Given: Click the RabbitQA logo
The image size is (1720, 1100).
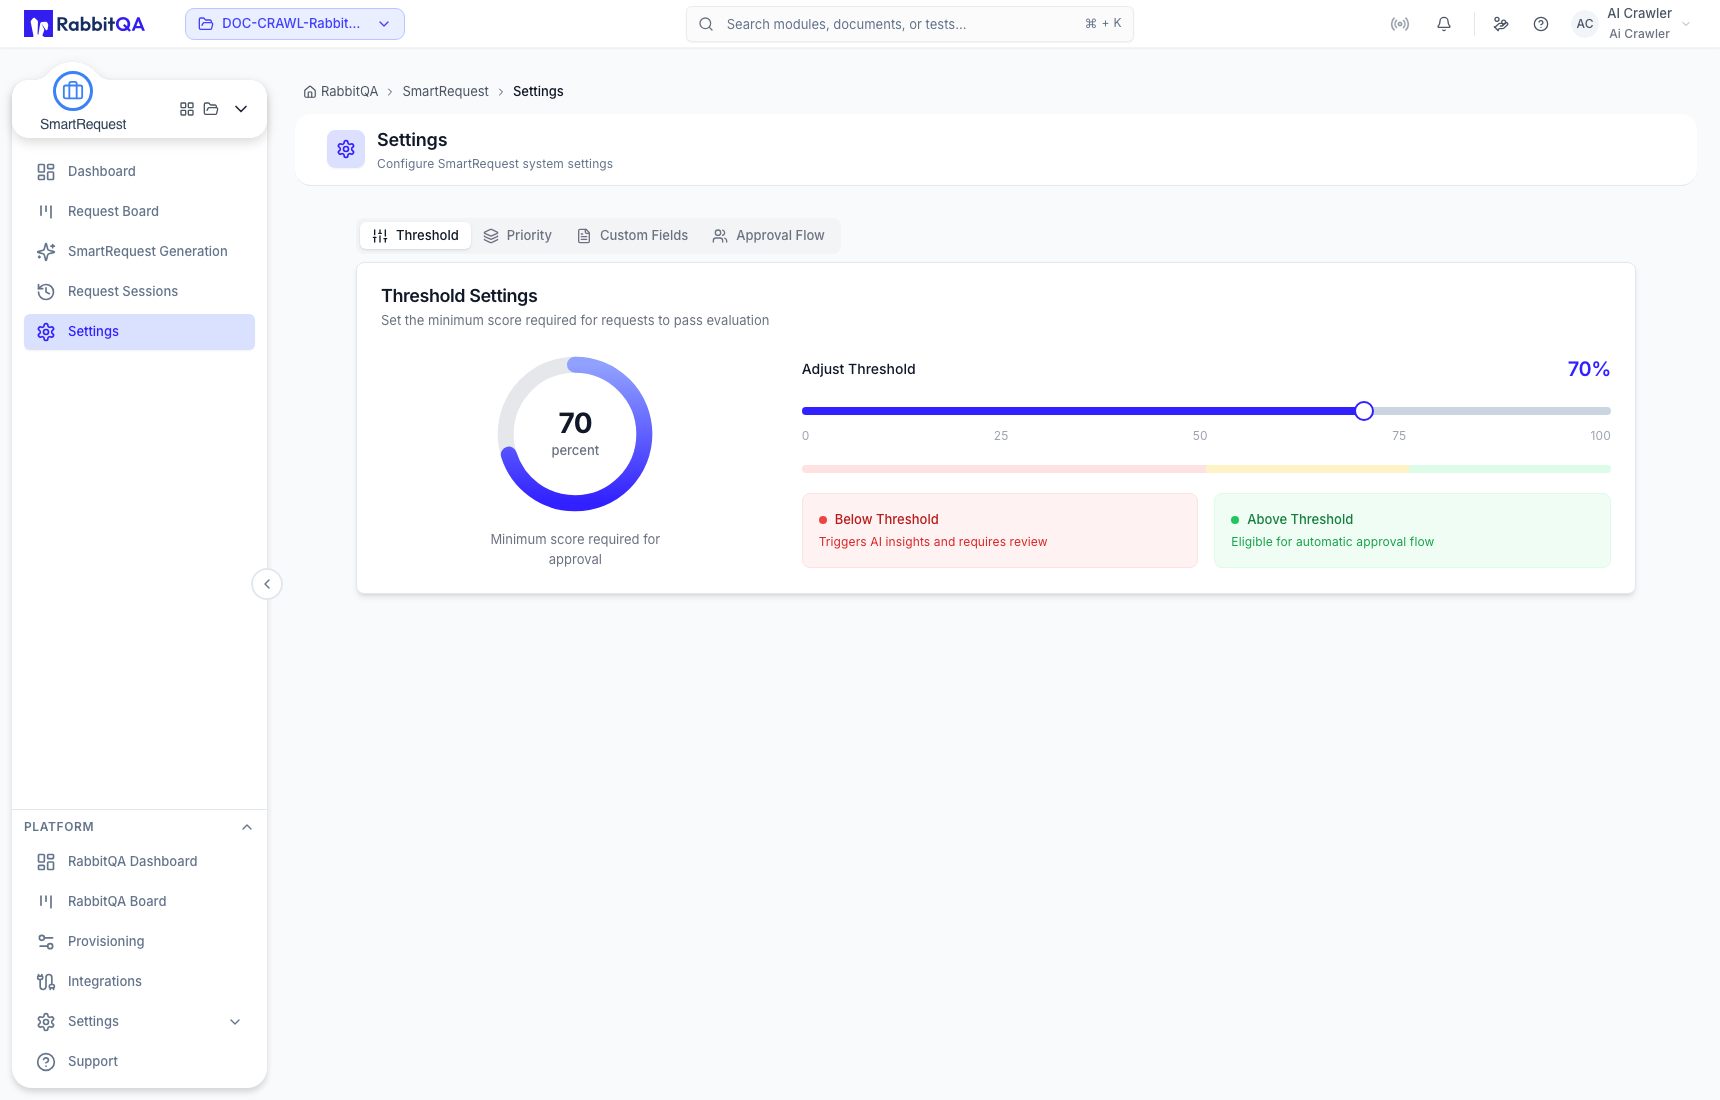Looking at the screenshot, I should click(x=84, y=24).
